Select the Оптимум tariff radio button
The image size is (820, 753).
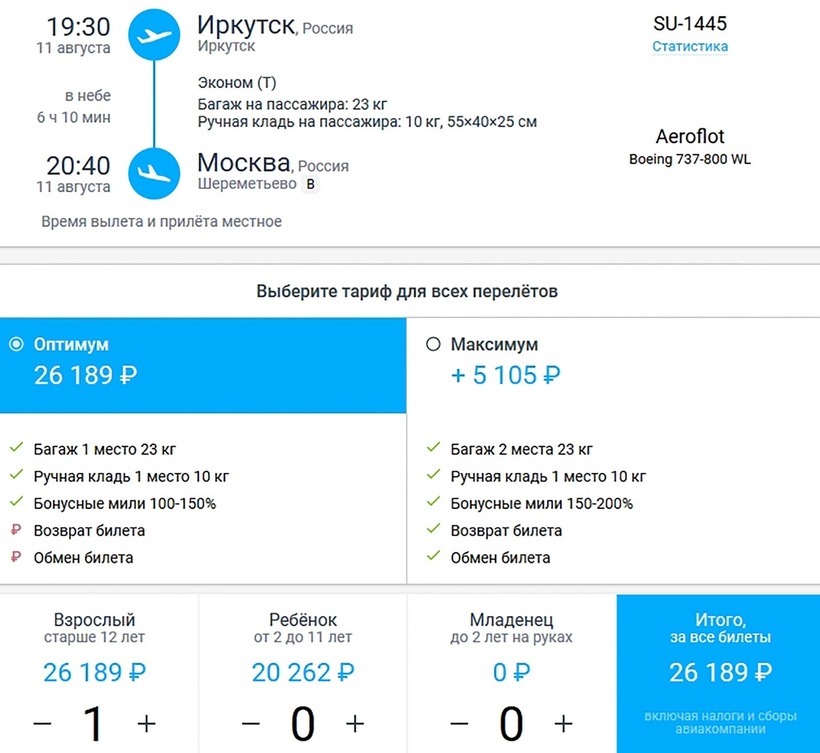tap(15, 345)
